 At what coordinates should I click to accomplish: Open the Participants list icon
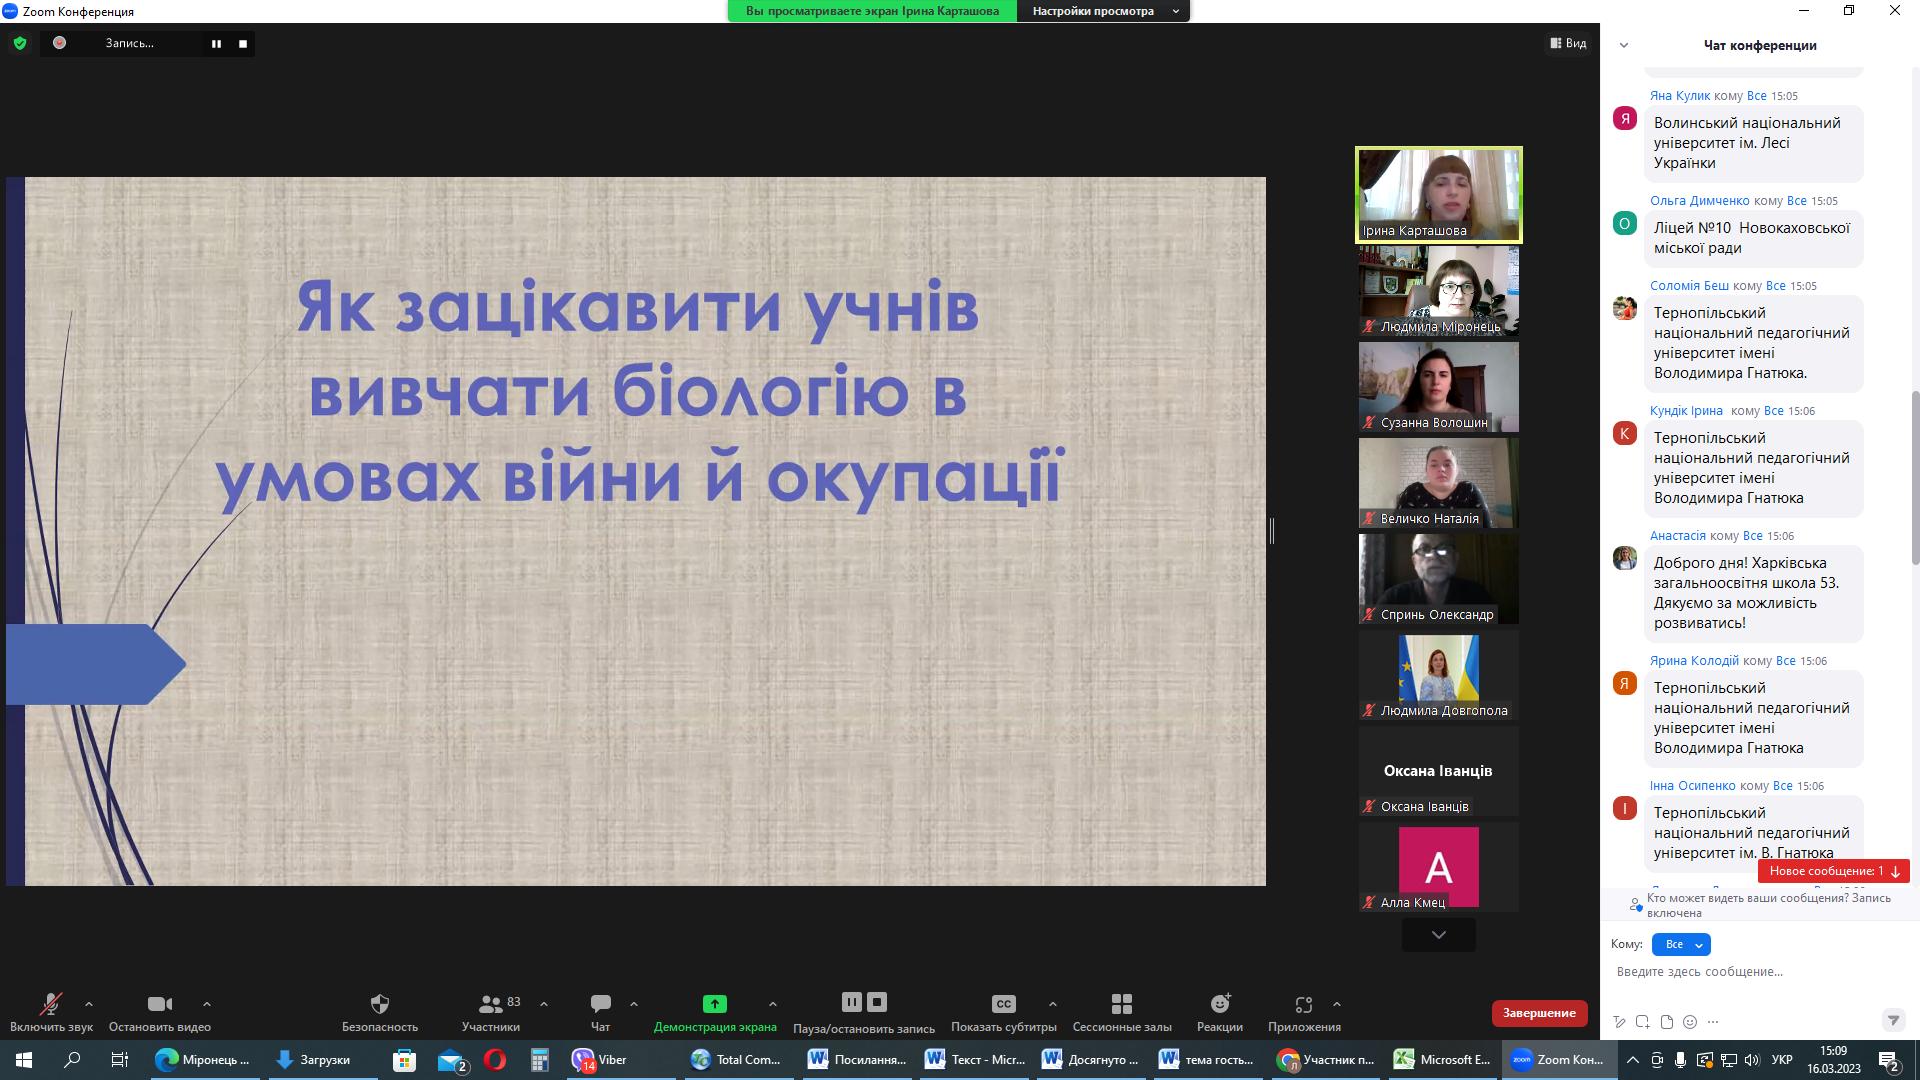click(x=490, y=1004)
